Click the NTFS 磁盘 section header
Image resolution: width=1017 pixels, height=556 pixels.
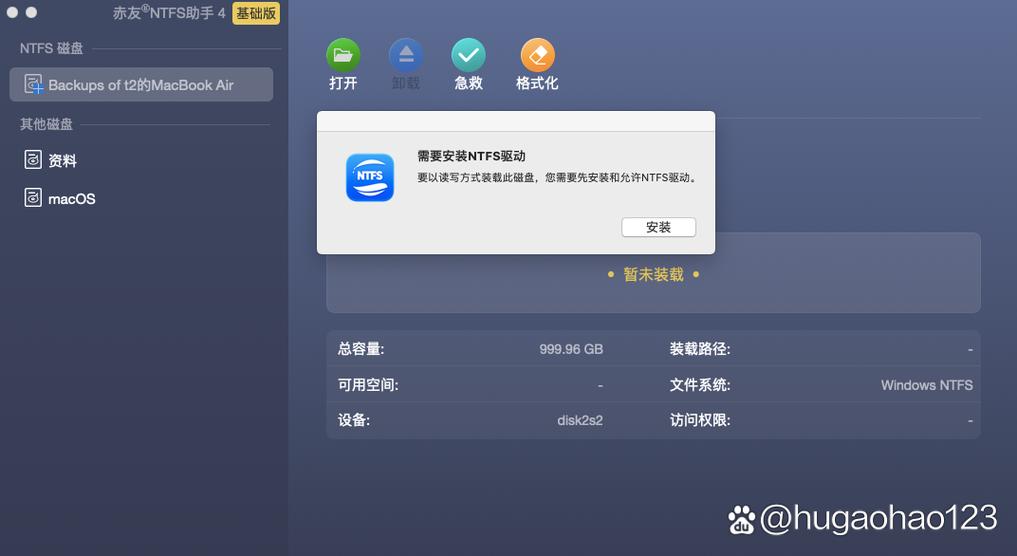coord(51,48)
